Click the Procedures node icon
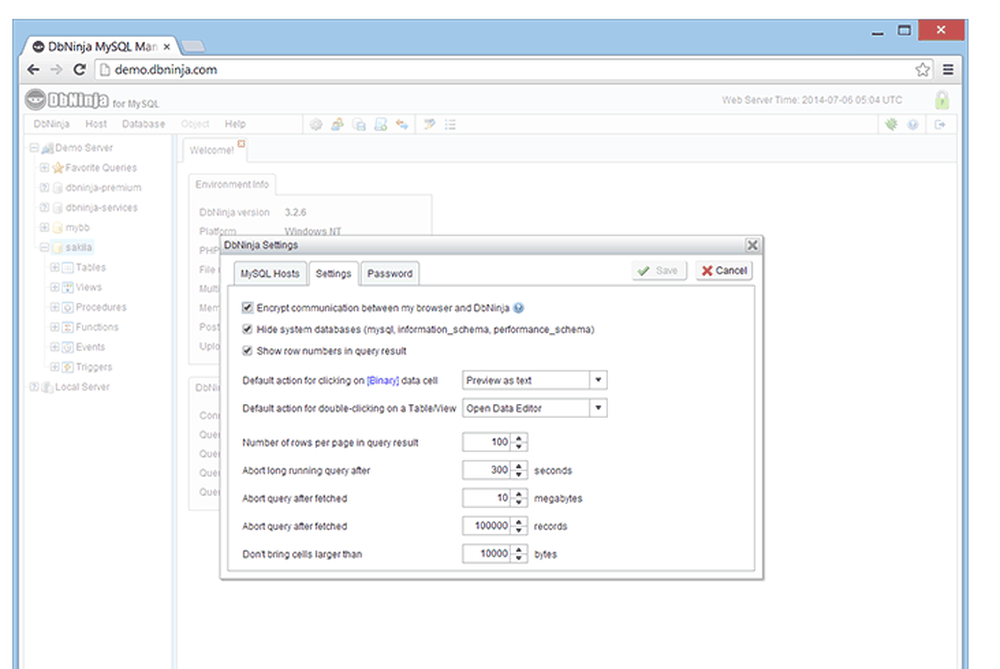 click(x=68, y=307)
